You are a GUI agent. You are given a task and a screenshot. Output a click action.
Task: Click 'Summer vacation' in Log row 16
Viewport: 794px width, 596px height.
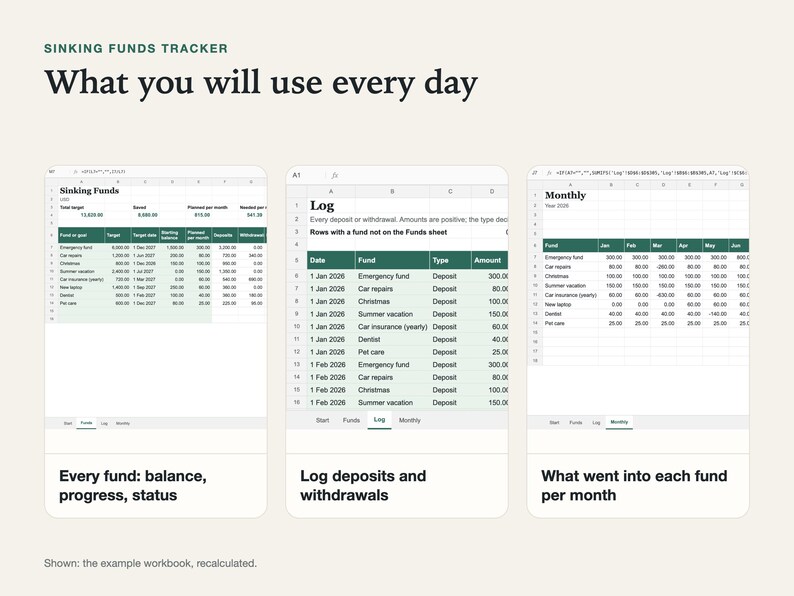click(x=385, y=403)
